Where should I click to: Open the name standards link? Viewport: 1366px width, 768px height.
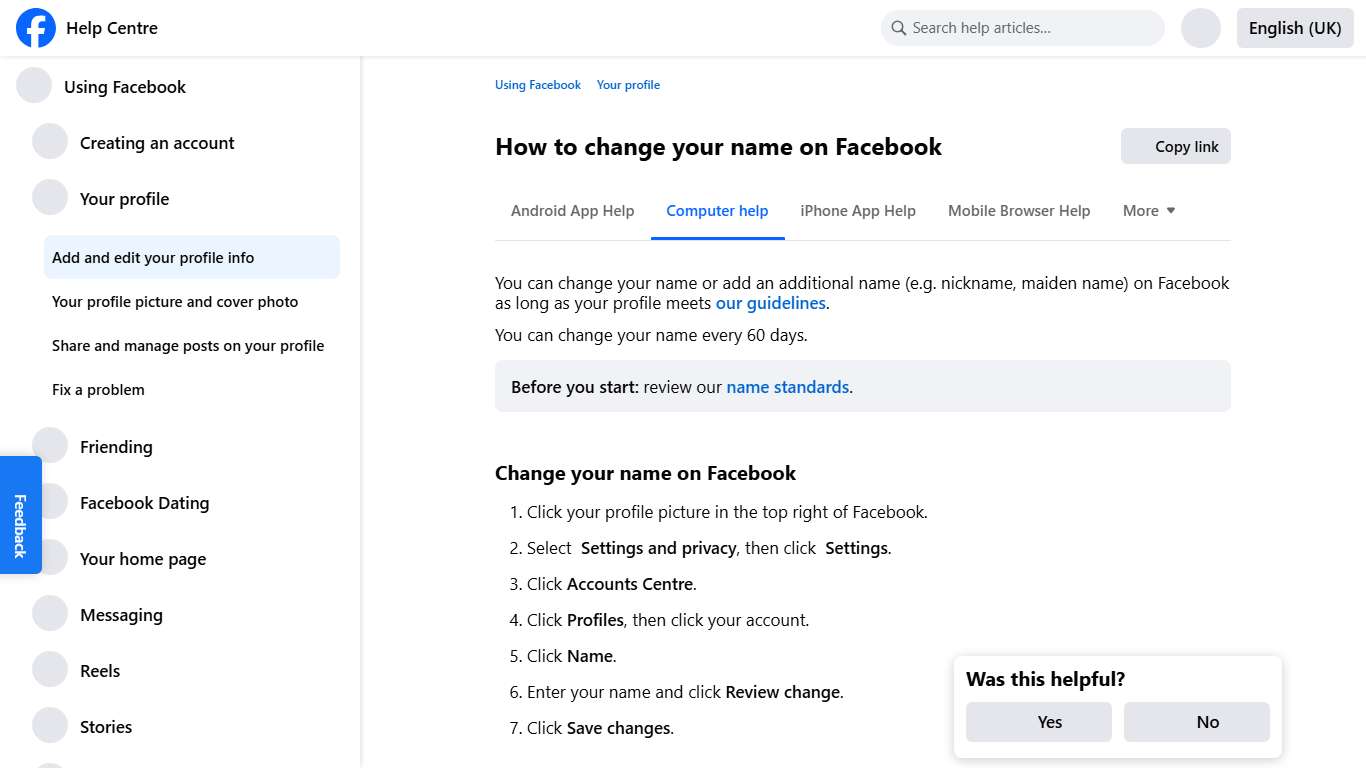click(787, 386)
